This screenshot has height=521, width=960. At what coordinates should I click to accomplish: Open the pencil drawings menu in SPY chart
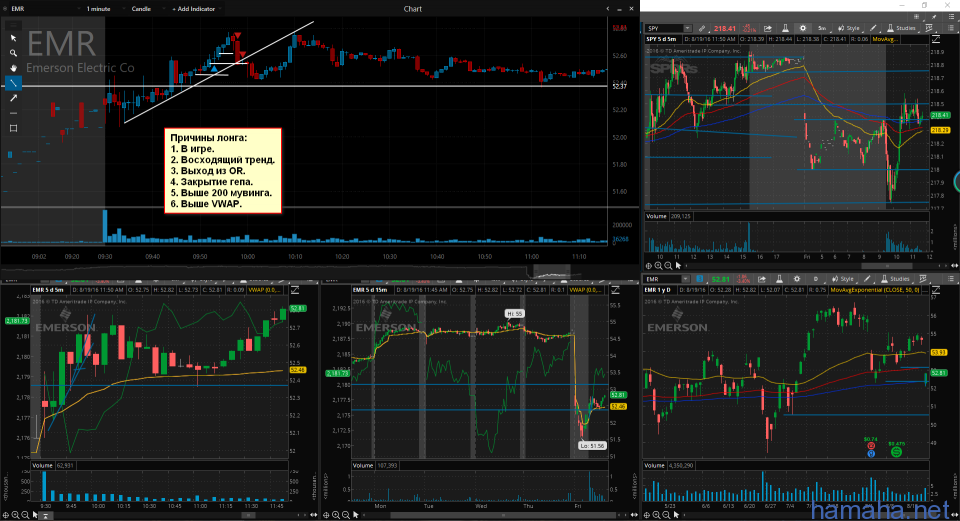click(x=874, y=28)
